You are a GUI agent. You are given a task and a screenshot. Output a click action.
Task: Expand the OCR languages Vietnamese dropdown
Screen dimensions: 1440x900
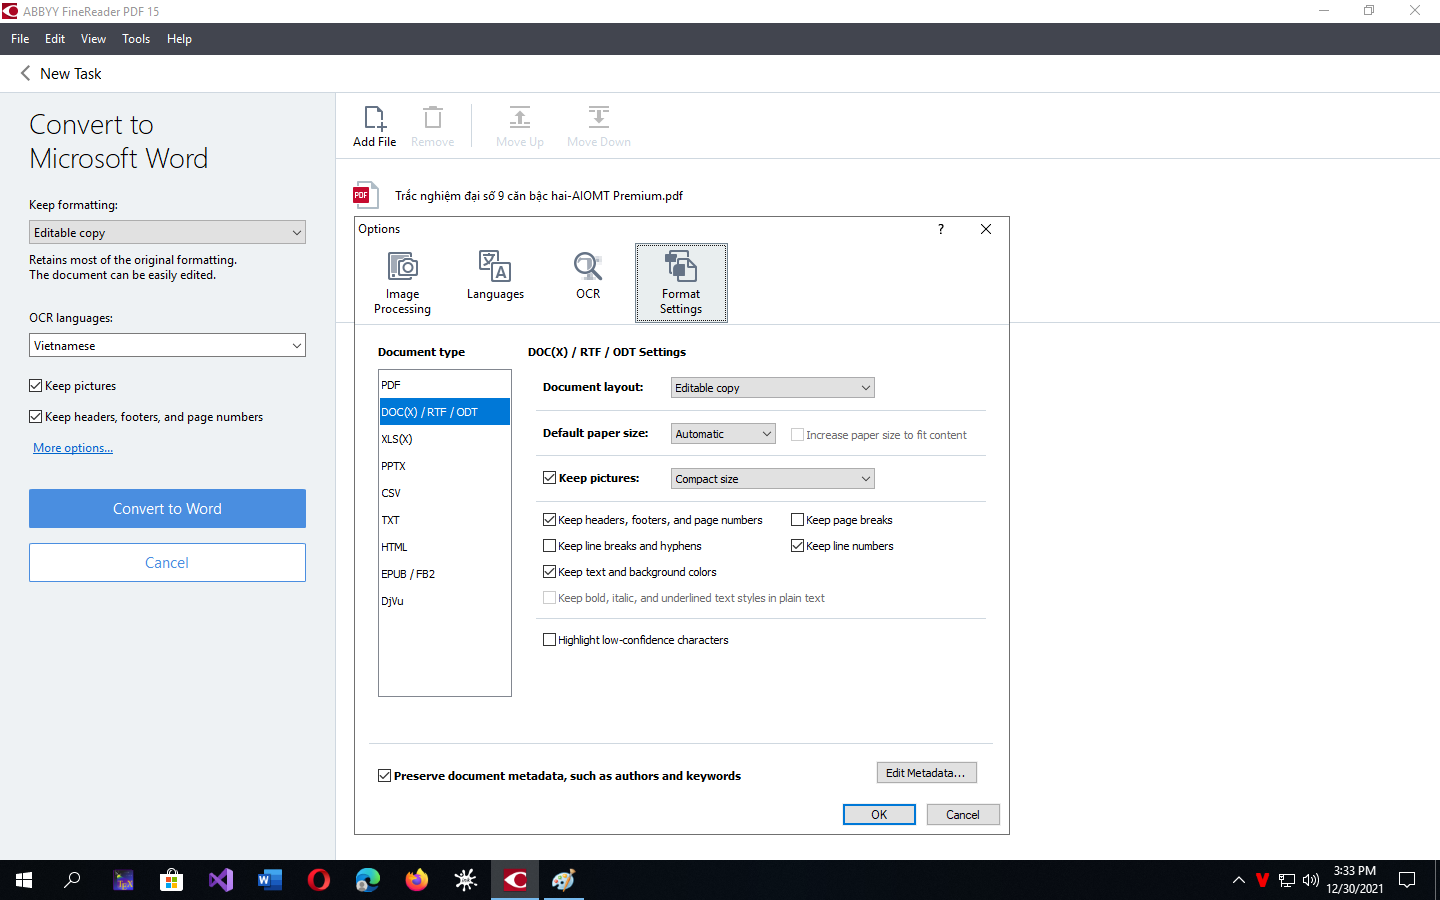pyautogui.click(x=167, y=345)
